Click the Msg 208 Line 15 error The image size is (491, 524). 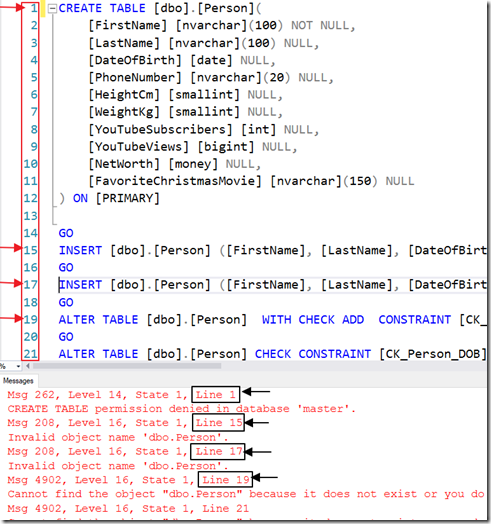[125, 423]
